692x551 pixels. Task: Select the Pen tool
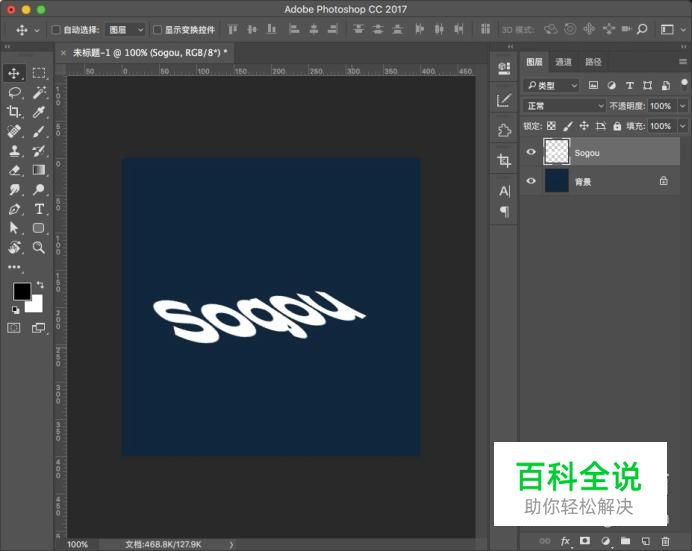pos(14,209)
